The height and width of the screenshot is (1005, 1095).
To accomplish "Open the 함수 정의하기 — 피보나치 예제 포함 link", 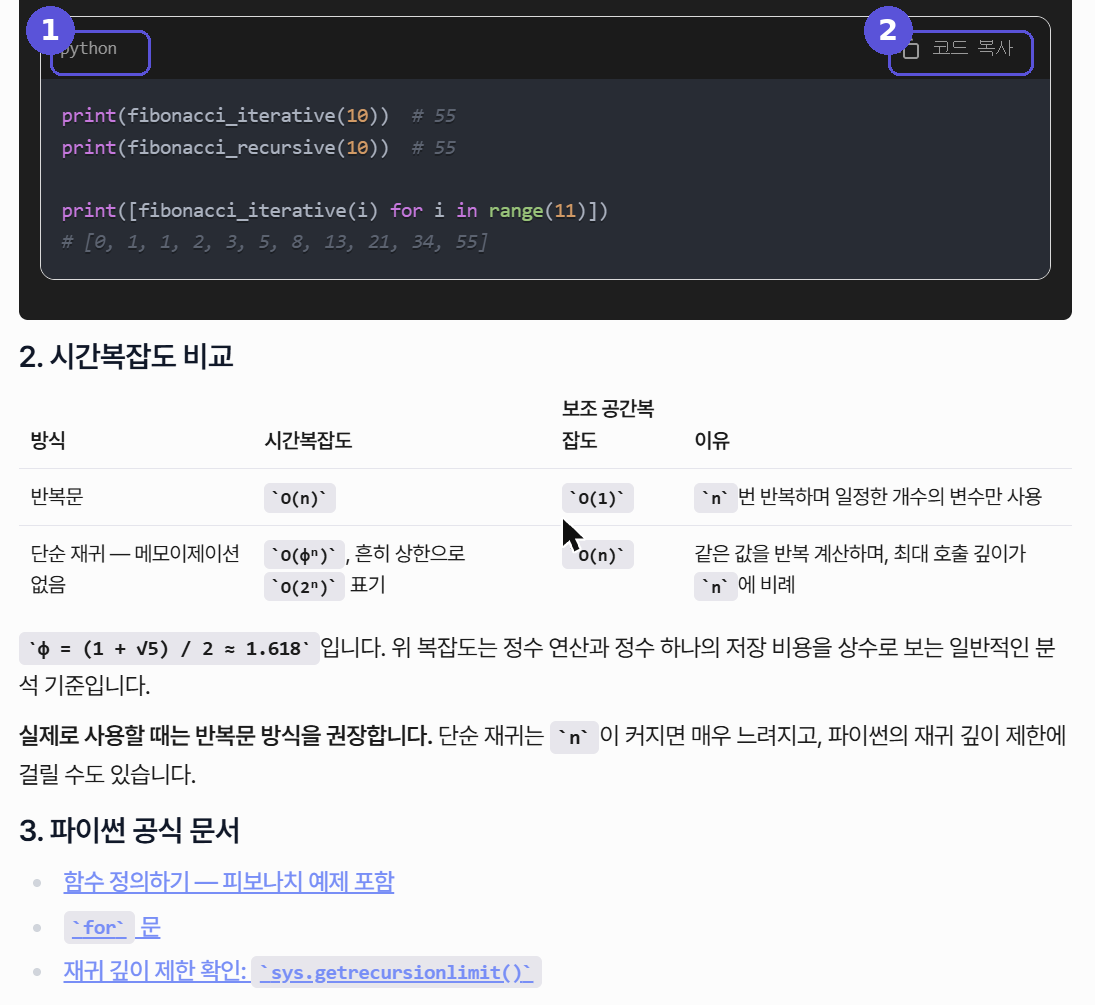I will pos(228,881).
